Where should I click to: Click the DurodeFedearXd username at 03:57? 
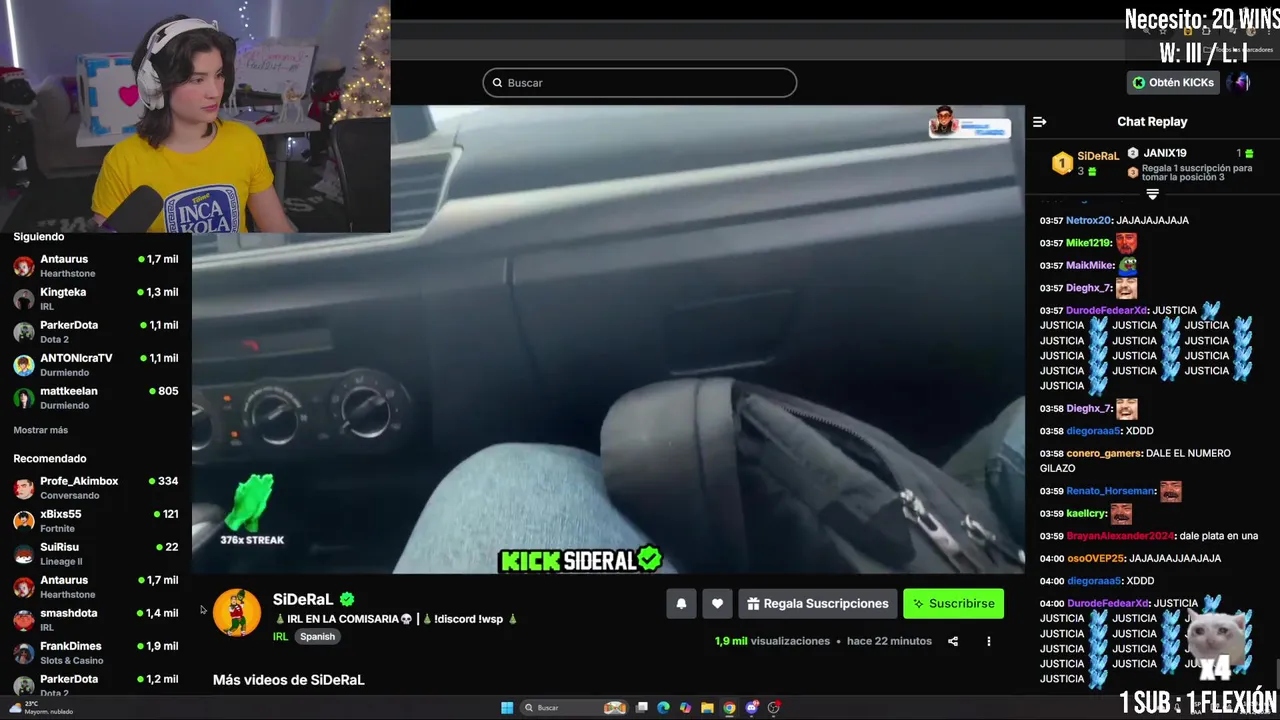click(1106, 310)
